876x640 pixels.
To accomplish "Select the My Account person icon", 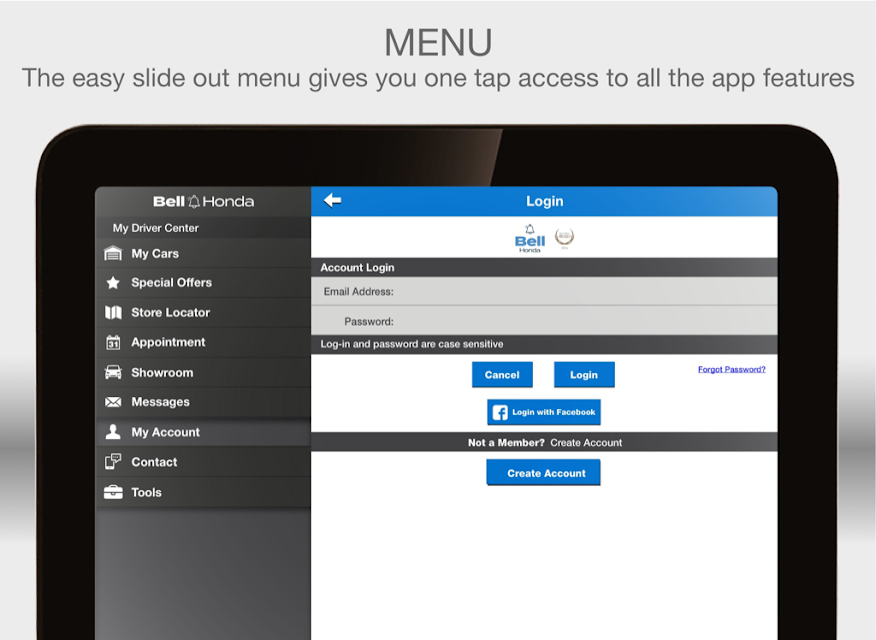I will (113, 432).
